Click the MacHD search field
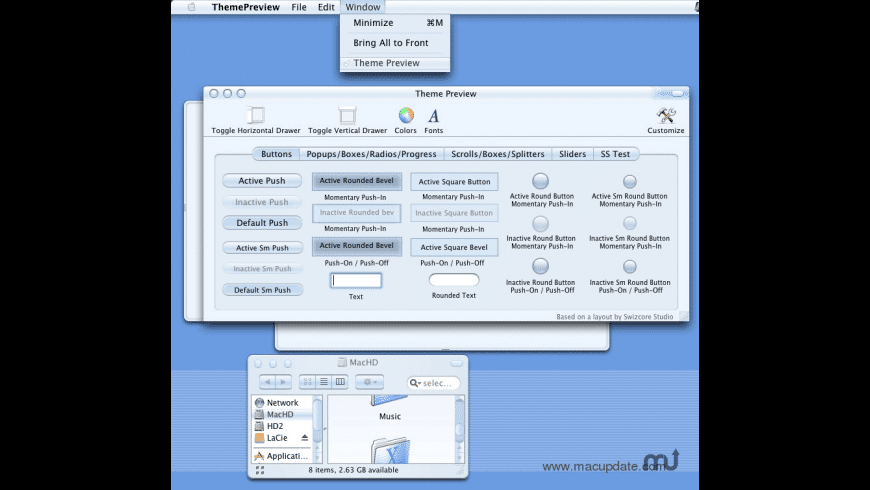This screenshot has width=870, height=490. pos(433,383)
